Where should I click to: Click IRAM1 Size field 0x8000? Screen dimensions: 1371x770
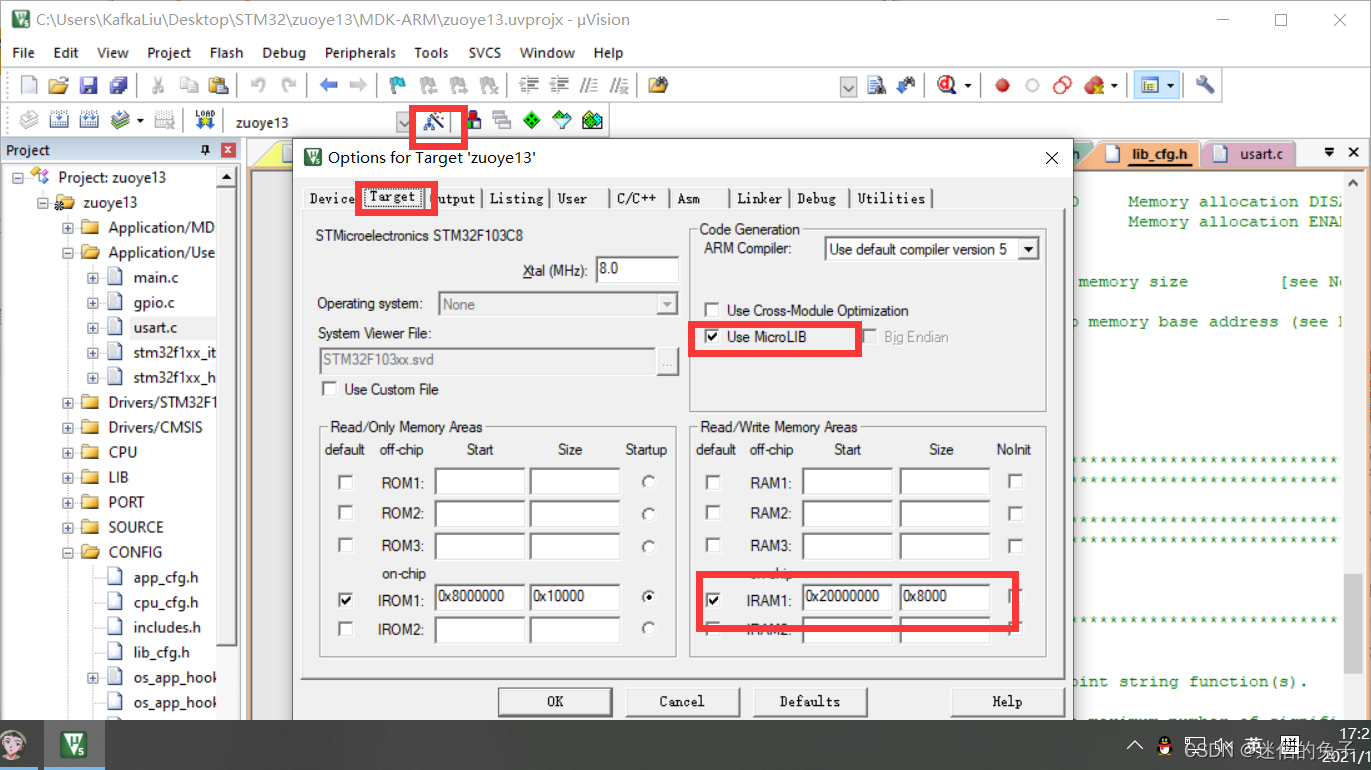(944, 597)
